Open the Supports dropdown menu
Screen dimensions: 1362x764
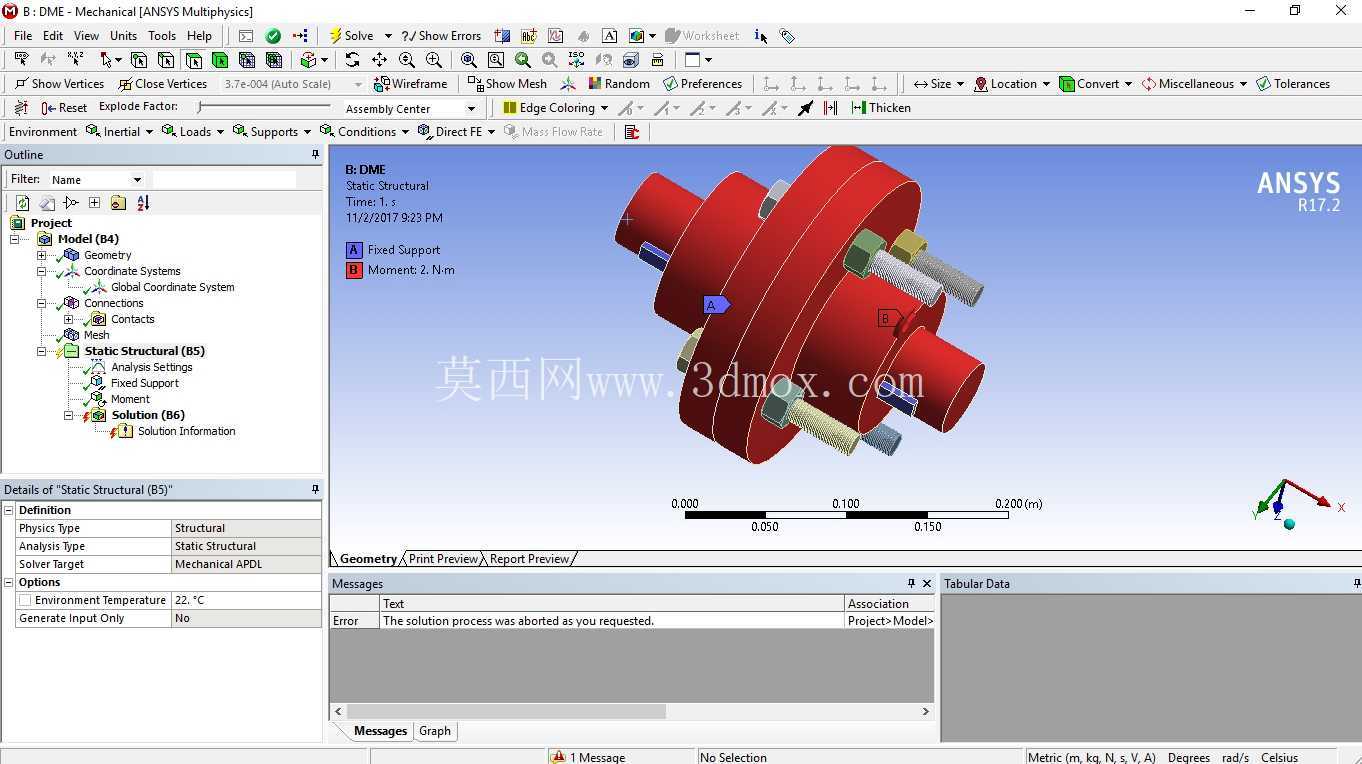click(x=273, y=132)
